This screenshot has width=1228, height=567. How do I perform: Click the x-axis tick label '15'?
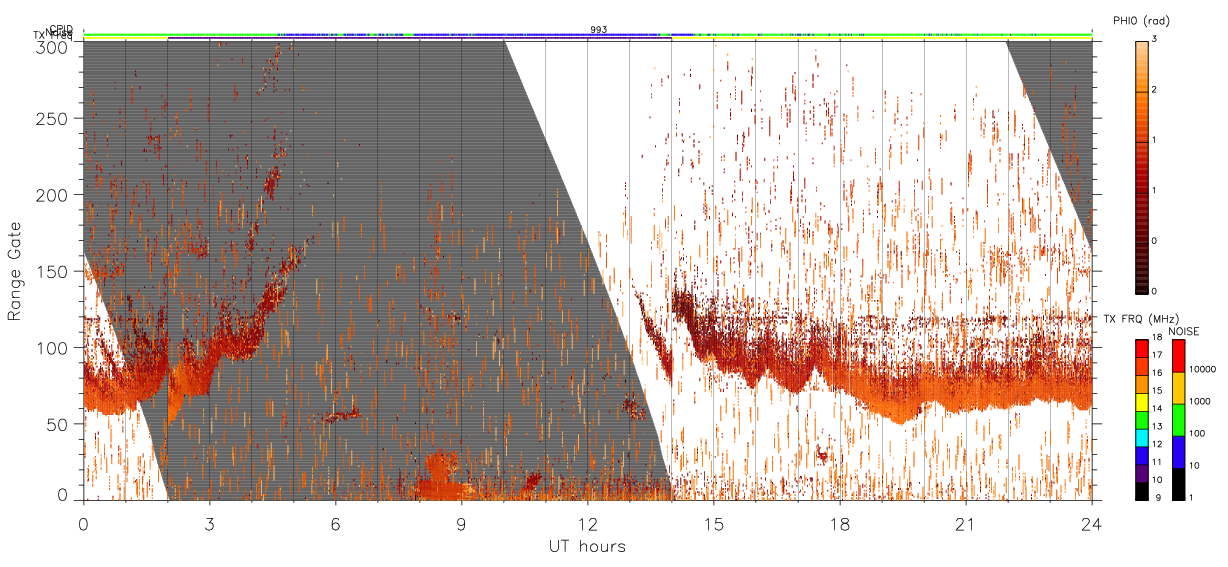713,524
